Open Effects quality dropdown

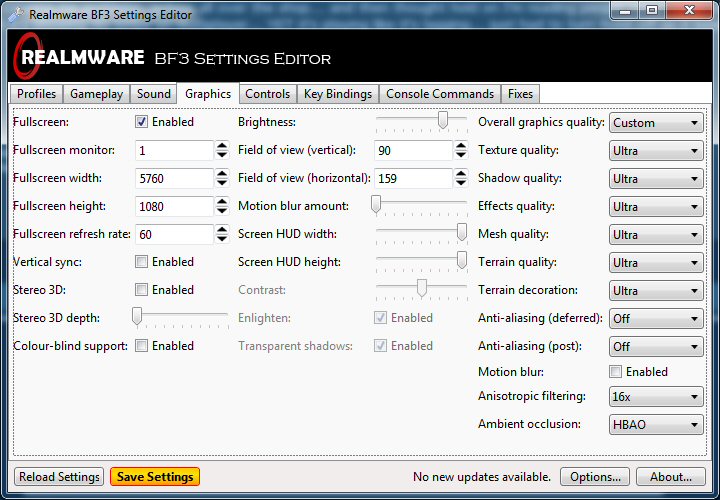point(656,207)
